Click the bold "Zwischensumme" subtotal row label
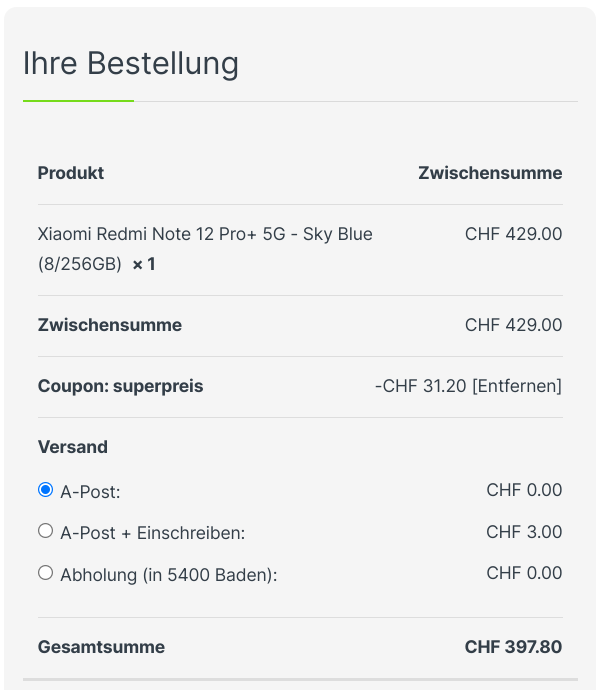The image size is (604, 690). click(x=110, y=325)
